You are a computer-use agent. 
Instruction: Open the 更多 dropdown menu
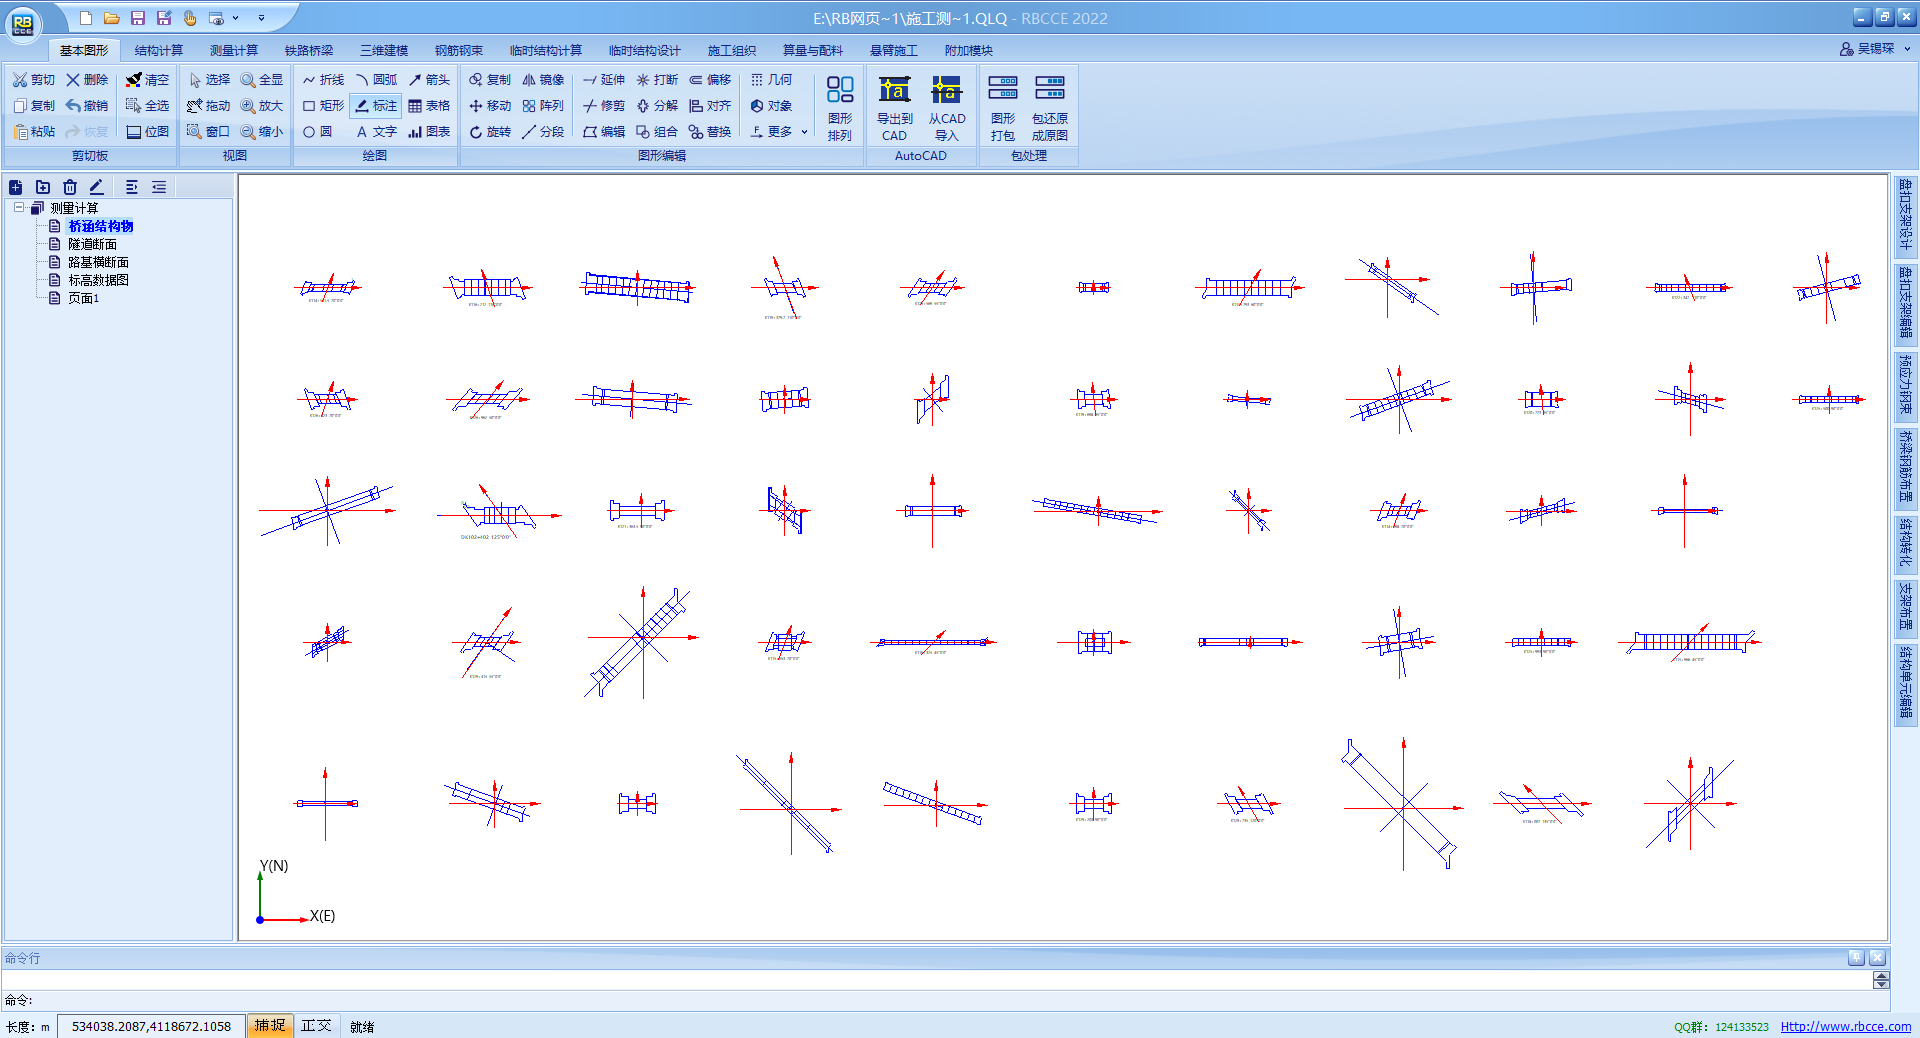click(x=779, y=132)
